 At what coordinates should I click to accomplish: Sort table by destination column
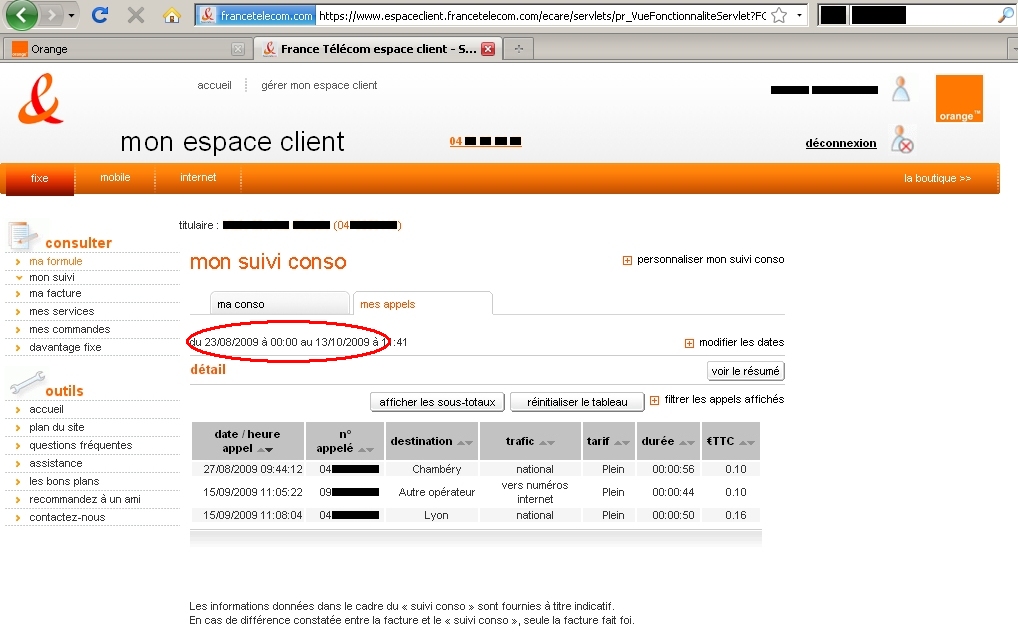(432, 441)
